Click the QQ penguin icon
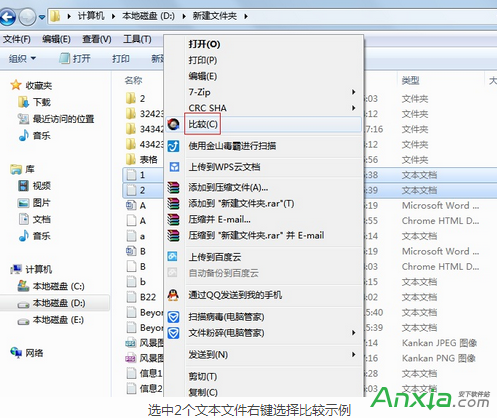The height and width of the screenshot is (418, 497). 173,295
